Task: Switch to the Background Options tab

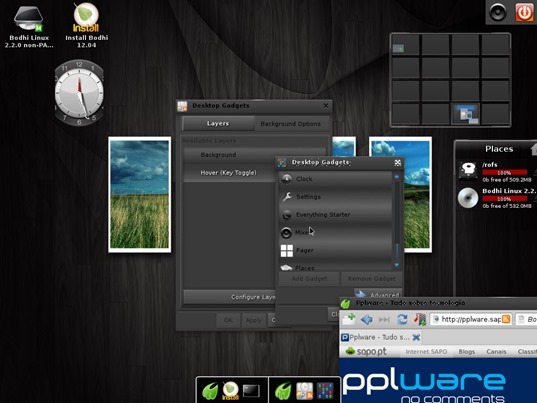Action: coord(290,124)
